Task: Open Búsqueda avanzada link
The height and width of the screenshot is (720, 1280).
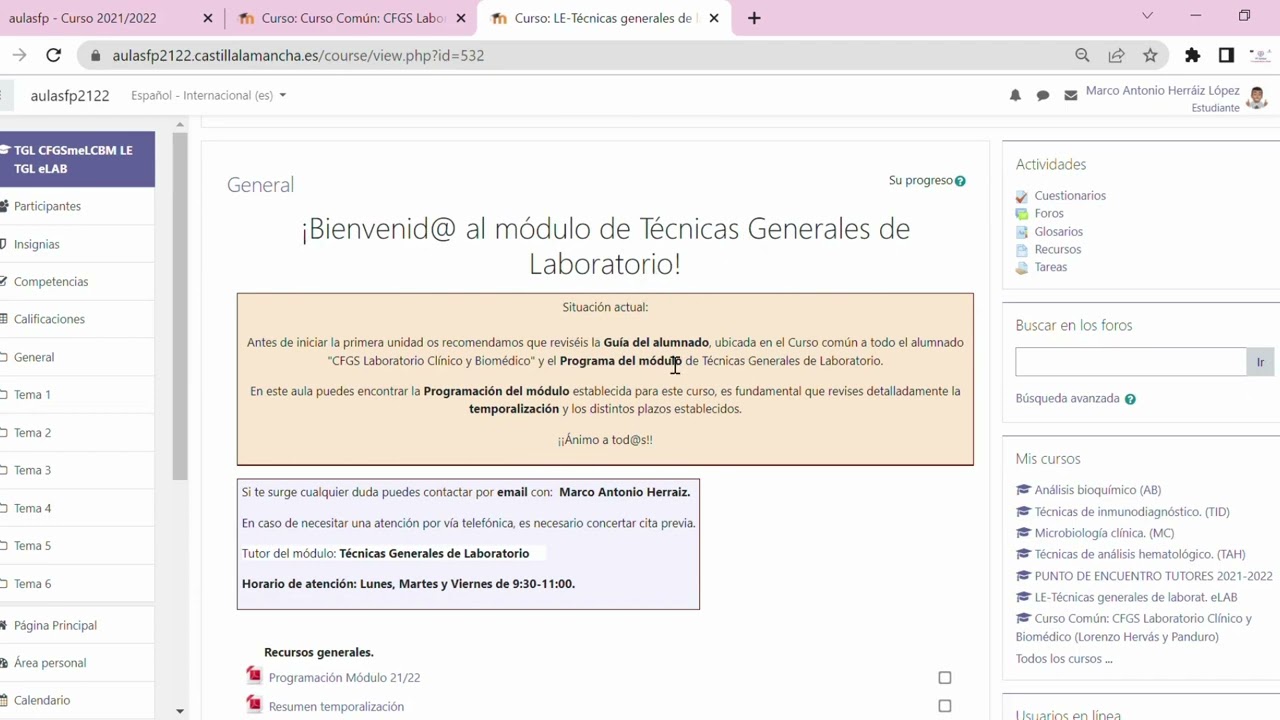Action: (x=1067, y=398)
